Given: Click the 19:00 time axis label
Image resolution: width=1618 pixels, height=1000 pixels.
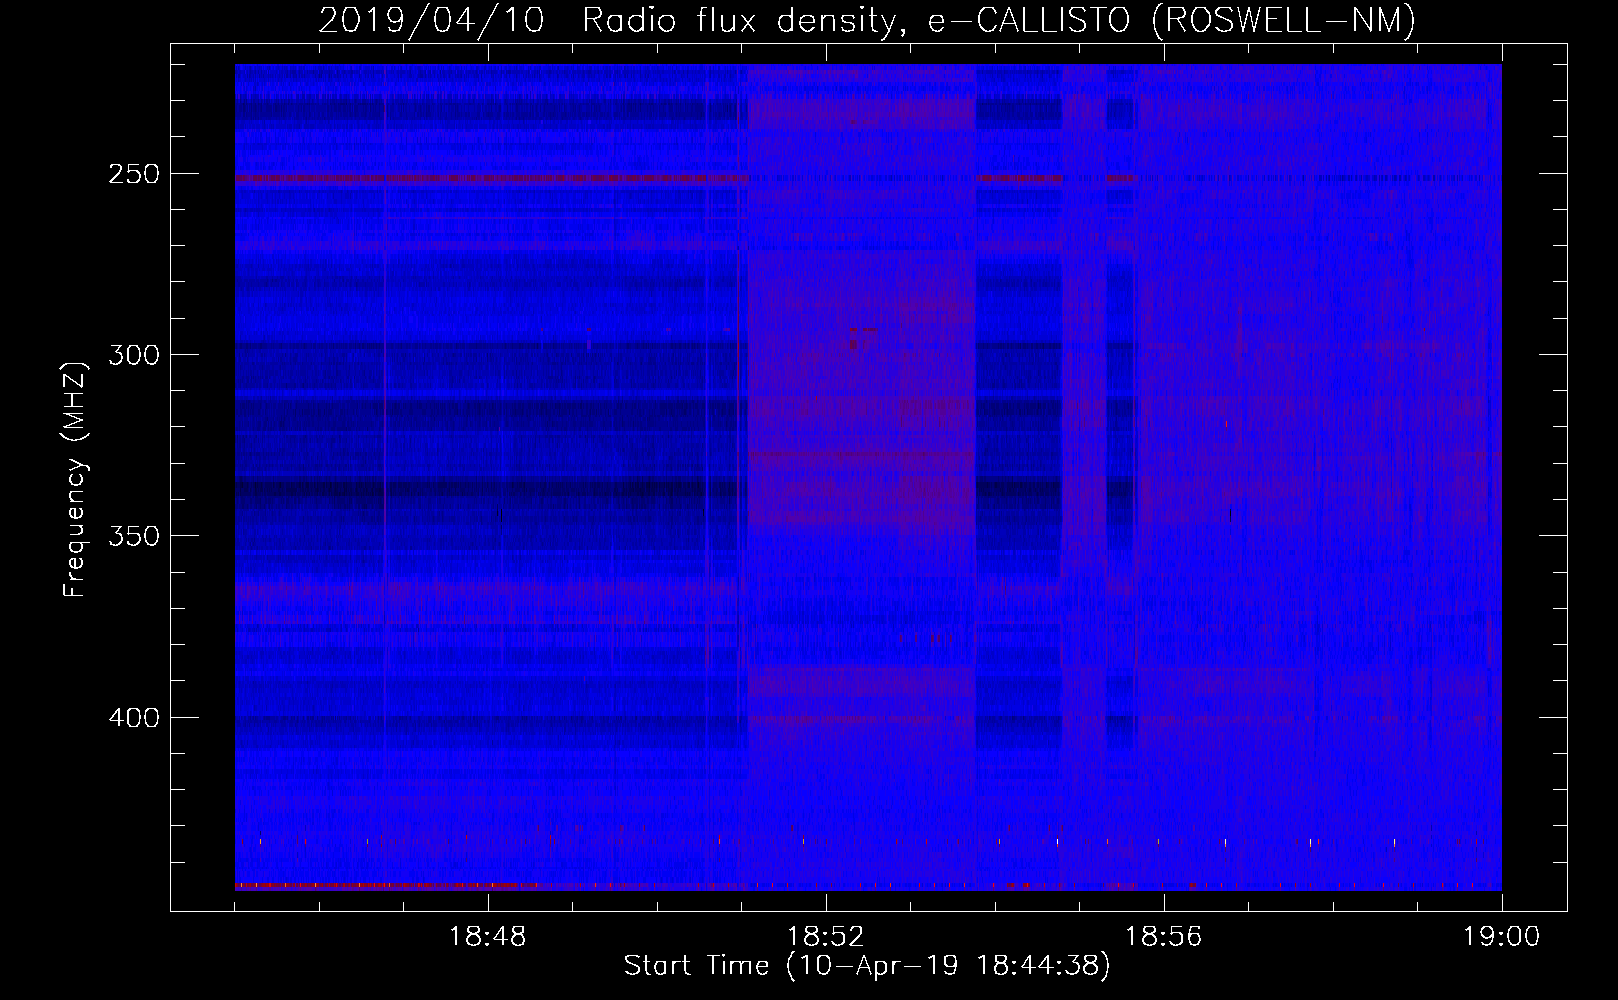Looking at the screenshot, I should click(1502, 937).
